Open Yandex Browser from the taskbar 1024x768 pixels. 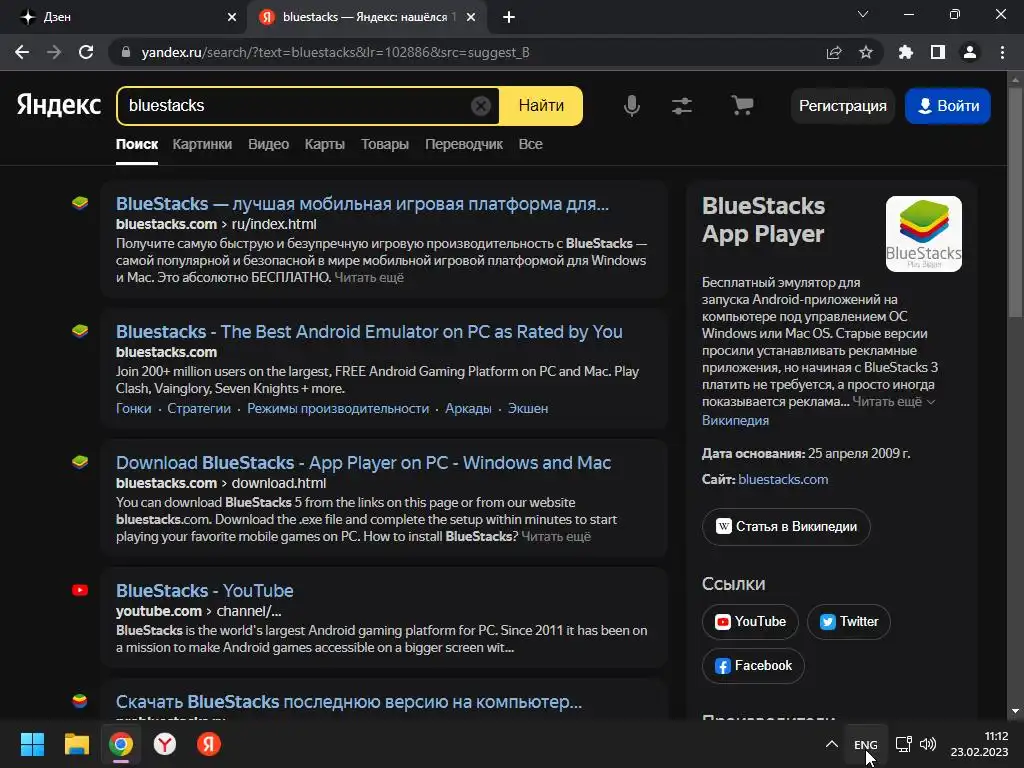pyautogui.click(x=165, y=744)
